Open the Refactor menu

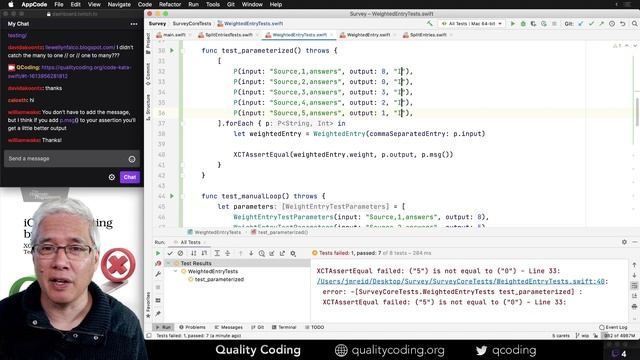pyautogui.click(x=170, y=4)
